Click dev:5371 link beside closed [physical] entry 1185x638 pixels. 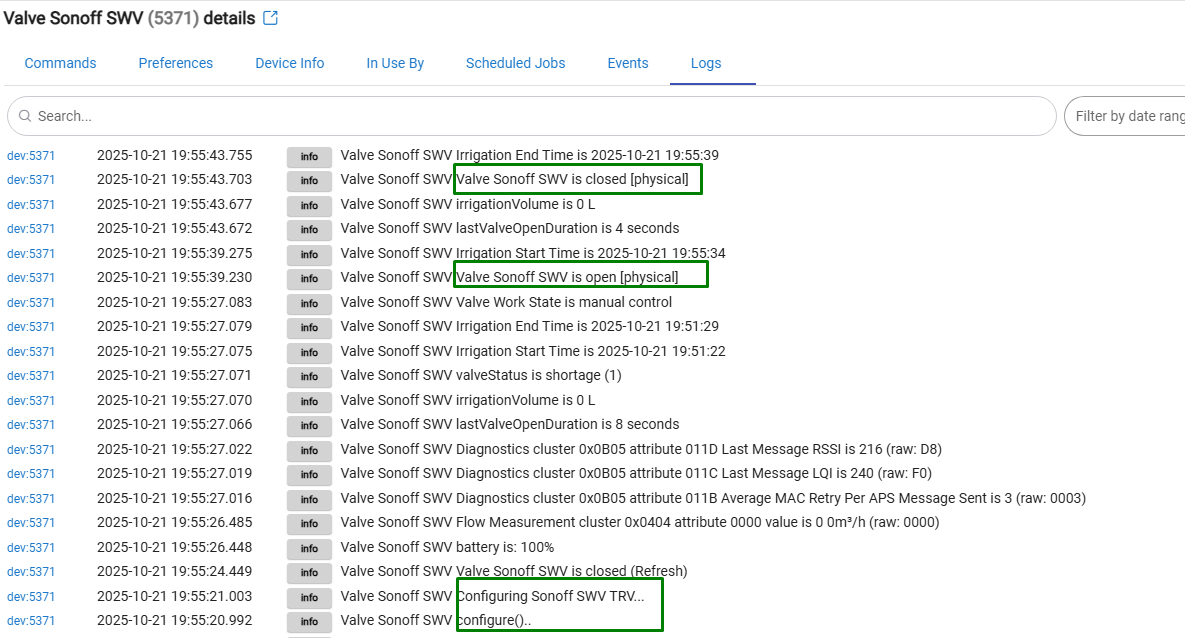point(31,180)
